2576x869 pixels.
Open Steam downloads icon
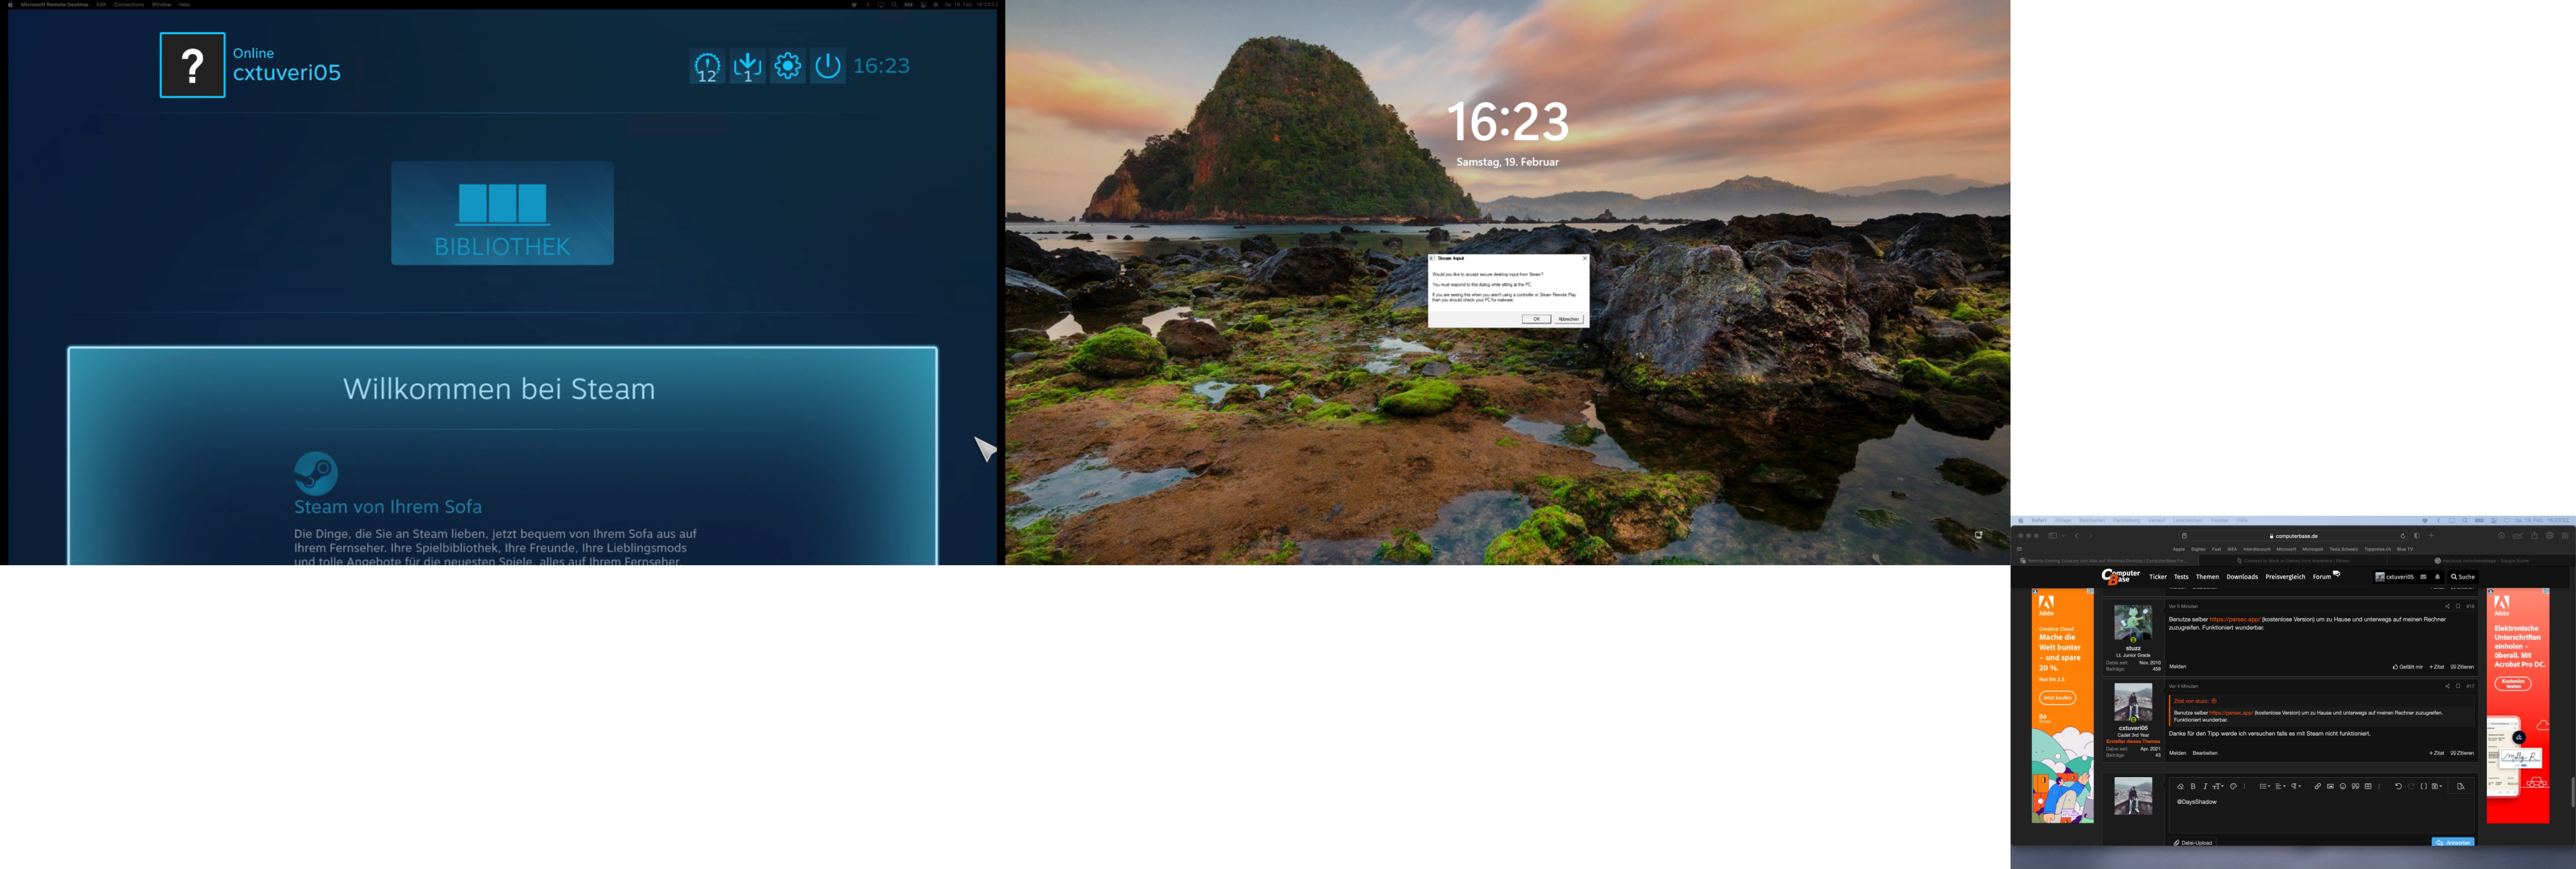point(747,66)
